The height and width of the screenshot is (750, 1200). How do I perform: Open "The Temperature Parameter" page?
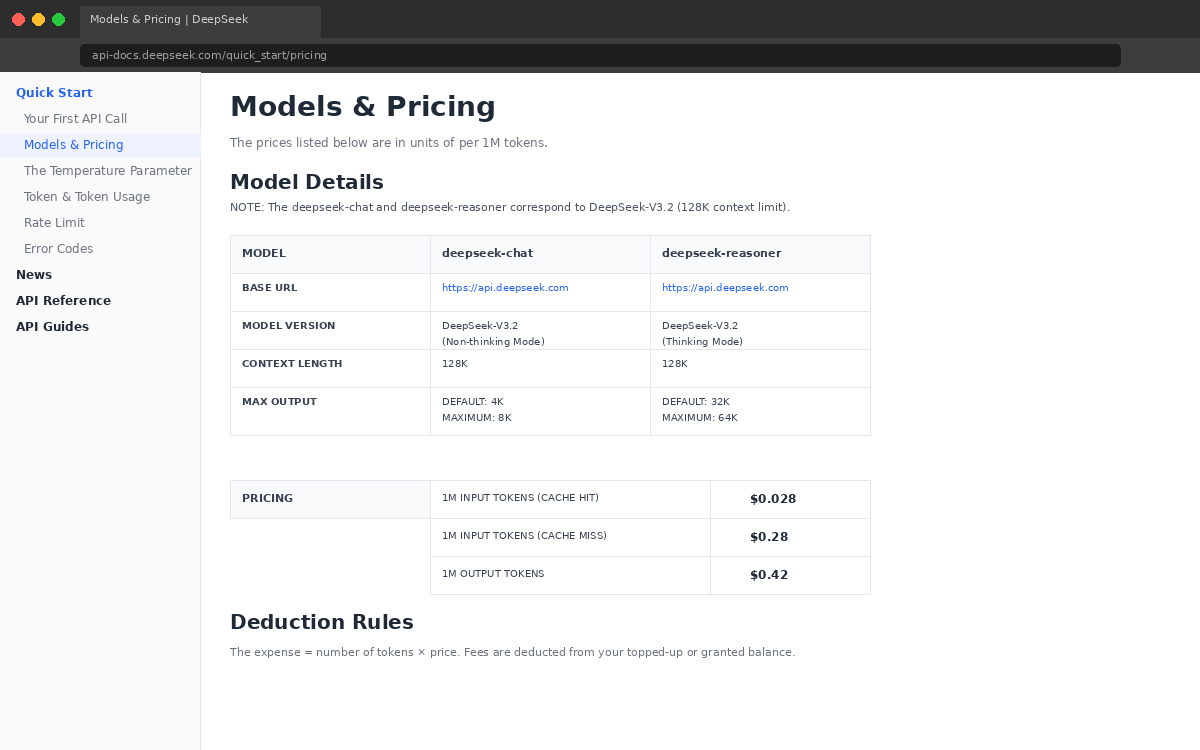point(107,170)
